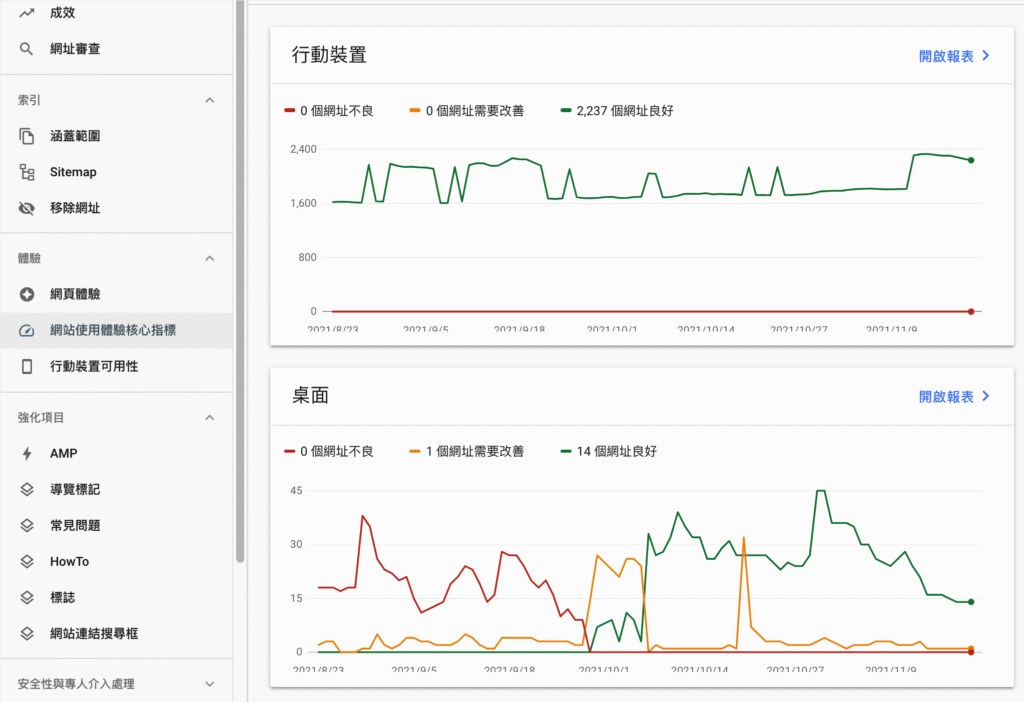The height and width of the screenshot is (702, 1024).
Task: Click the 體驗 section label
Action: [x=29, y=258]
